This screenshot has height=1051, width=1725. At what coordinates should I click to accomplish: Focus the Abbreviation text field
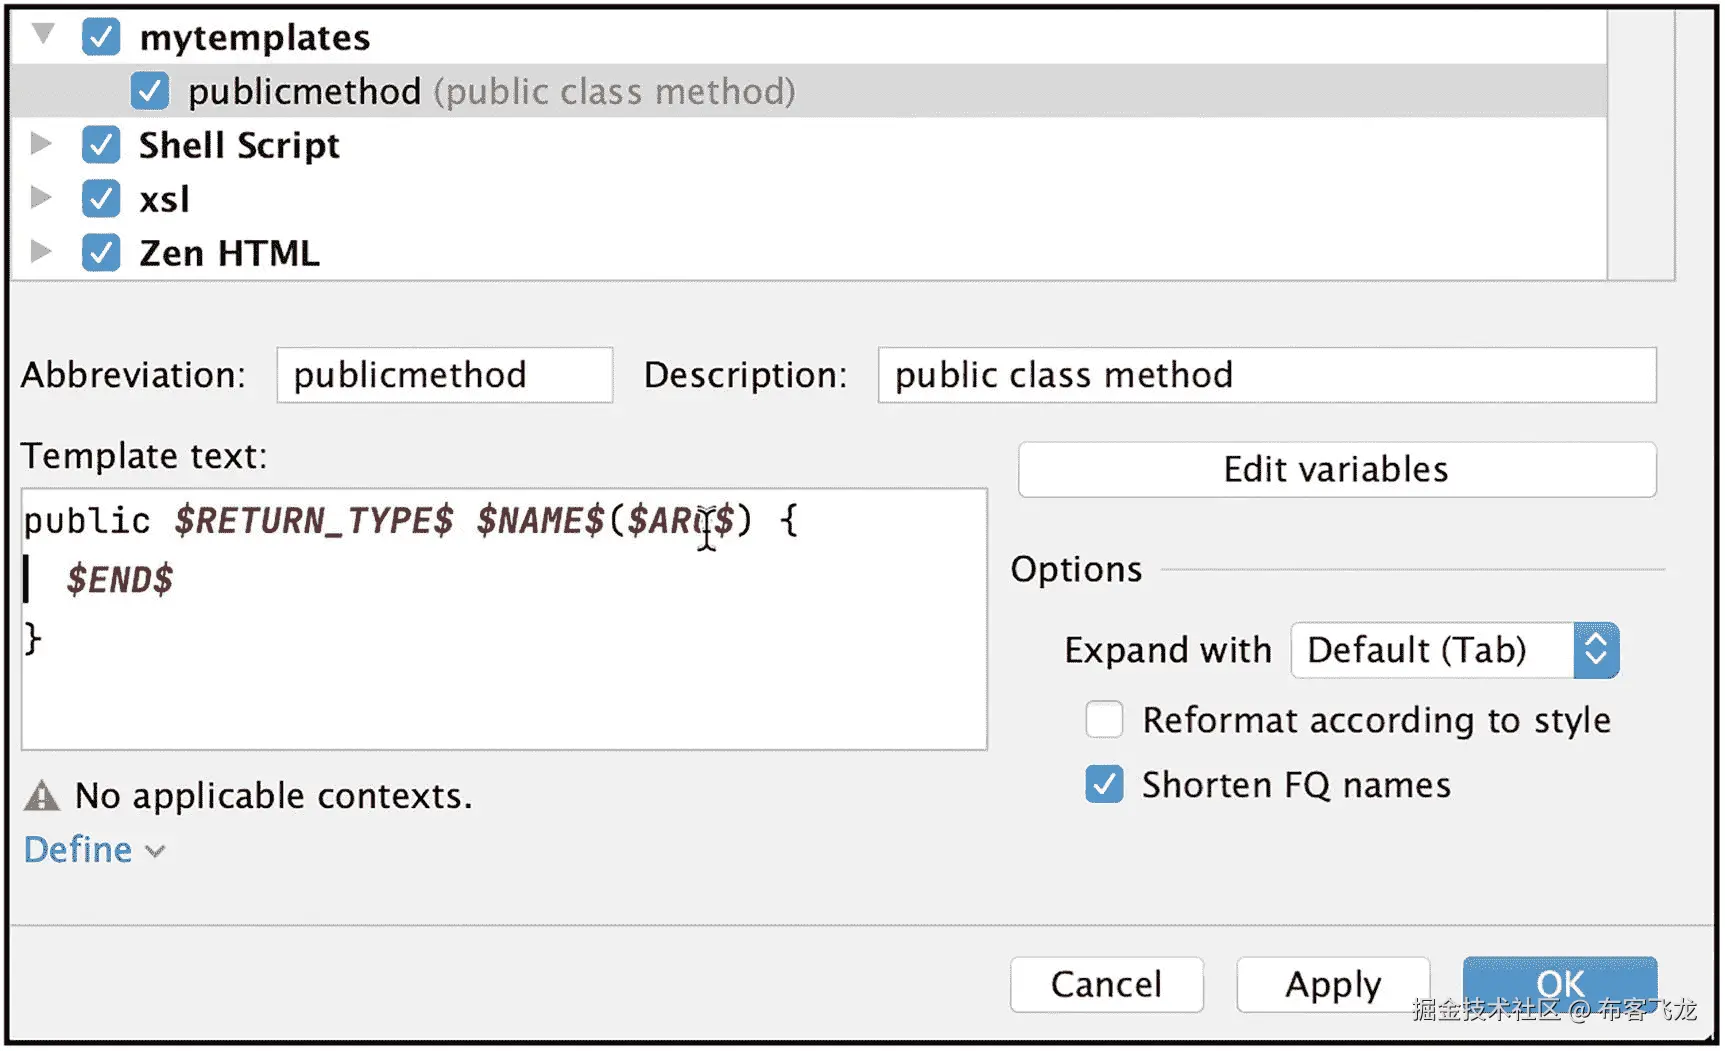point(444,376)
